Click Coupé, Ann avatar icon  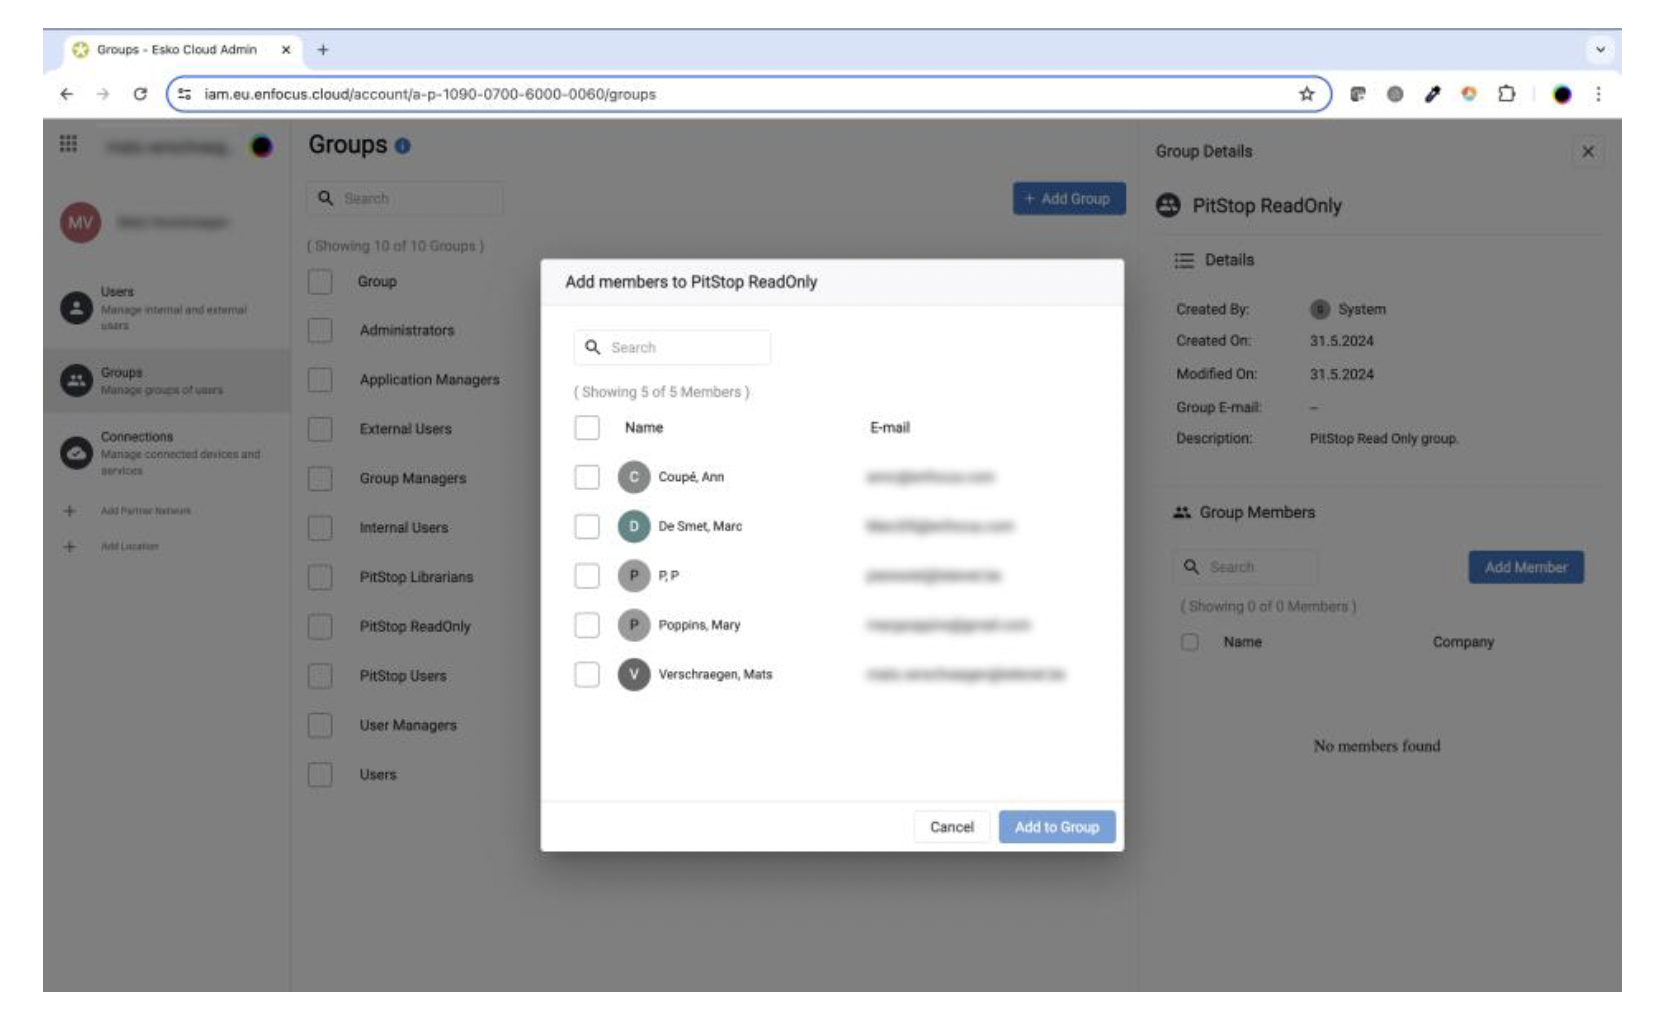coord(633,477)
